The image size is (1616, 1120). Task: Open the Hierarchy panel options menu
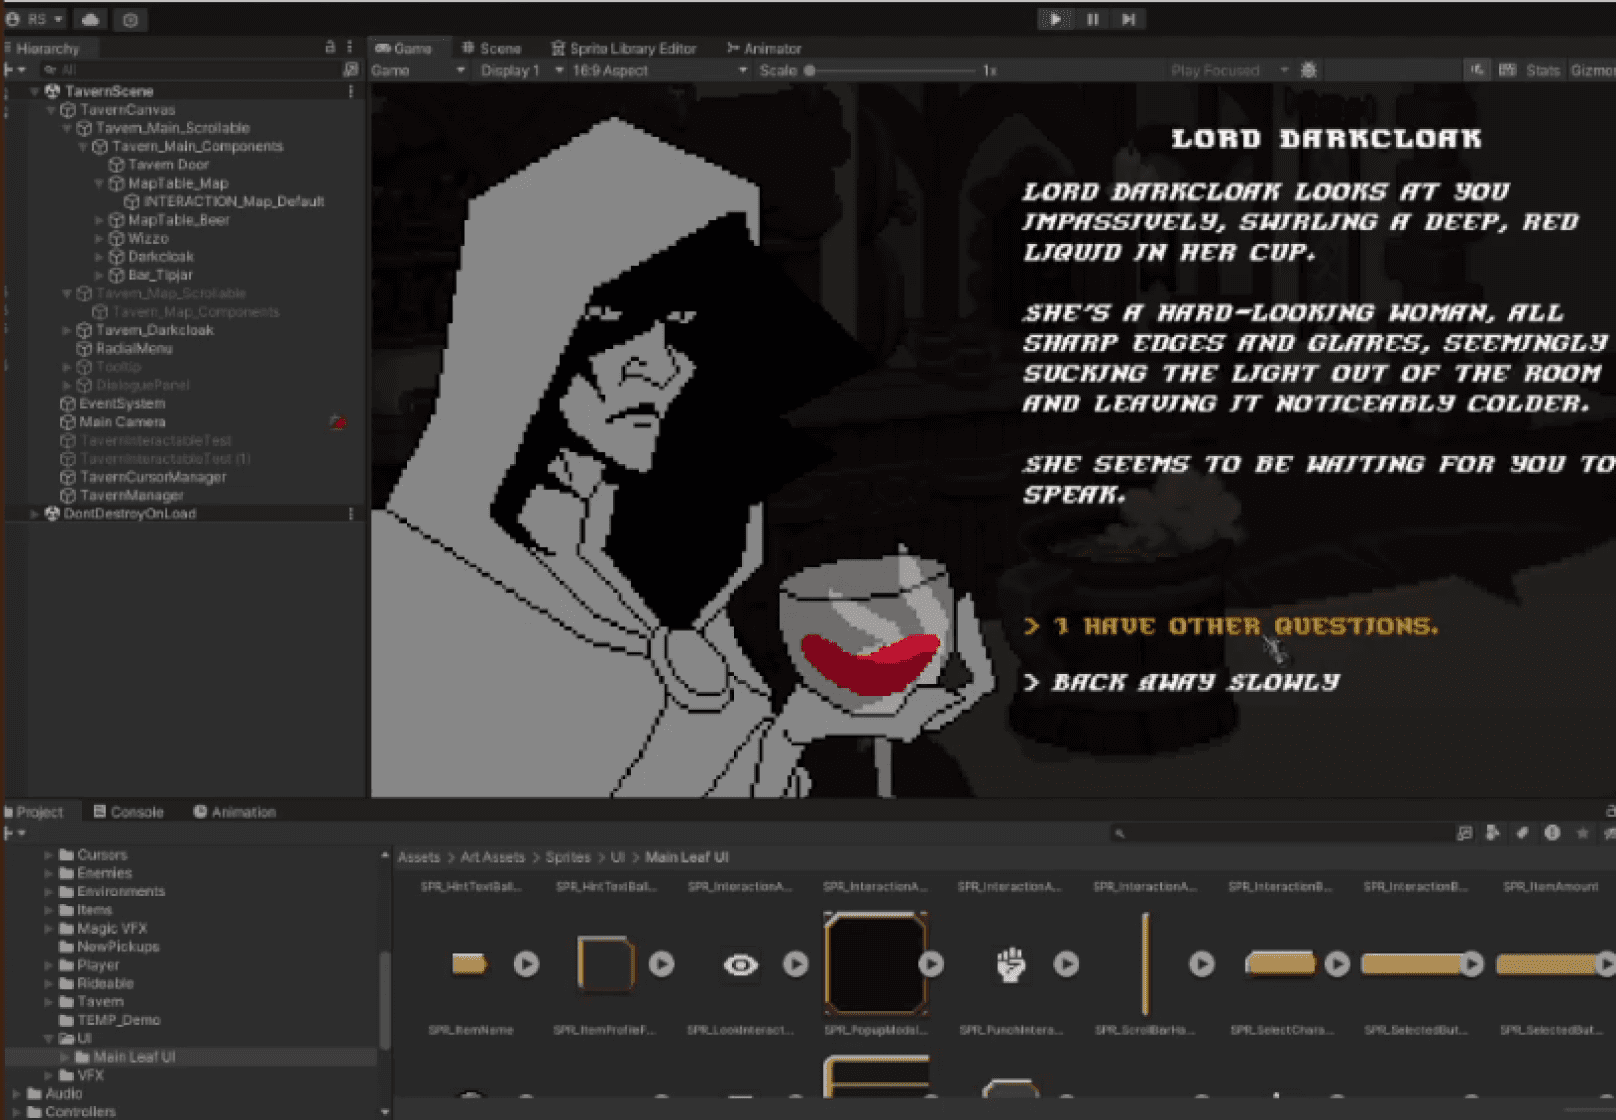coord(349,47)
